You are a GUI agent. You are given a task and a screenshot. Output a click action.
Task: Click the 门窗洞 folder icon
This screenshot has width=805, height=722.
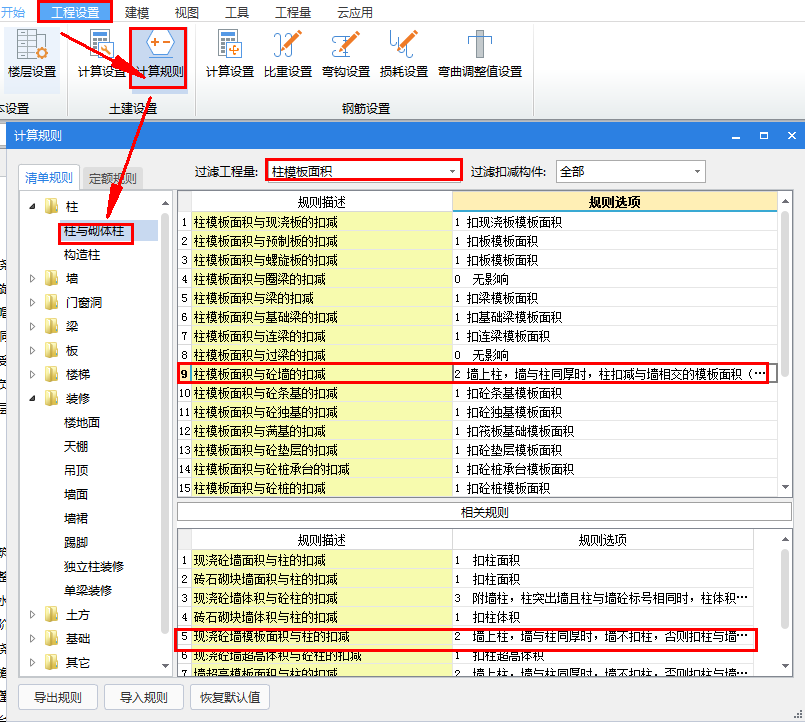pyautogui.click(x=51, y=302)
